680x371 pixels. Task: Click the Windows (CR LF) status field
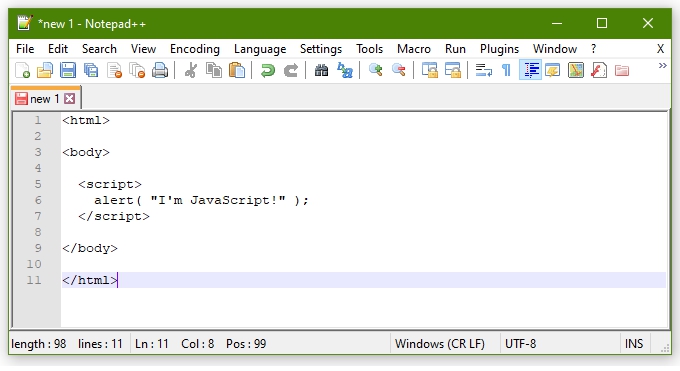440,344
